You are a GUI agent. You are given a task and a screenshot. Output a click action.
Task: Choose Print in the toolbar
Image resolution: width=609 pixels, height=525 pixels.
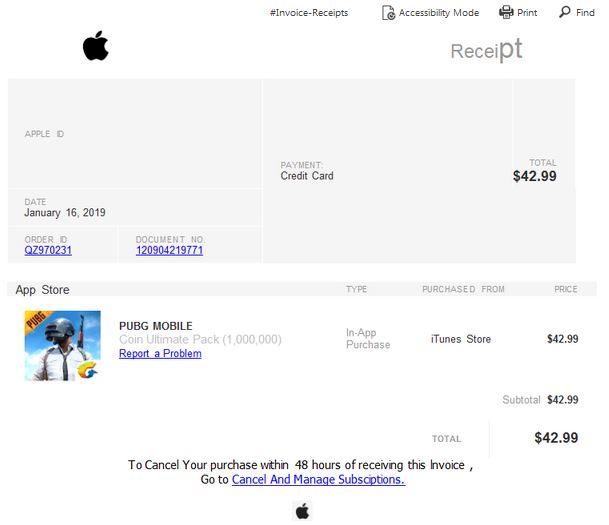pos(527,13)
